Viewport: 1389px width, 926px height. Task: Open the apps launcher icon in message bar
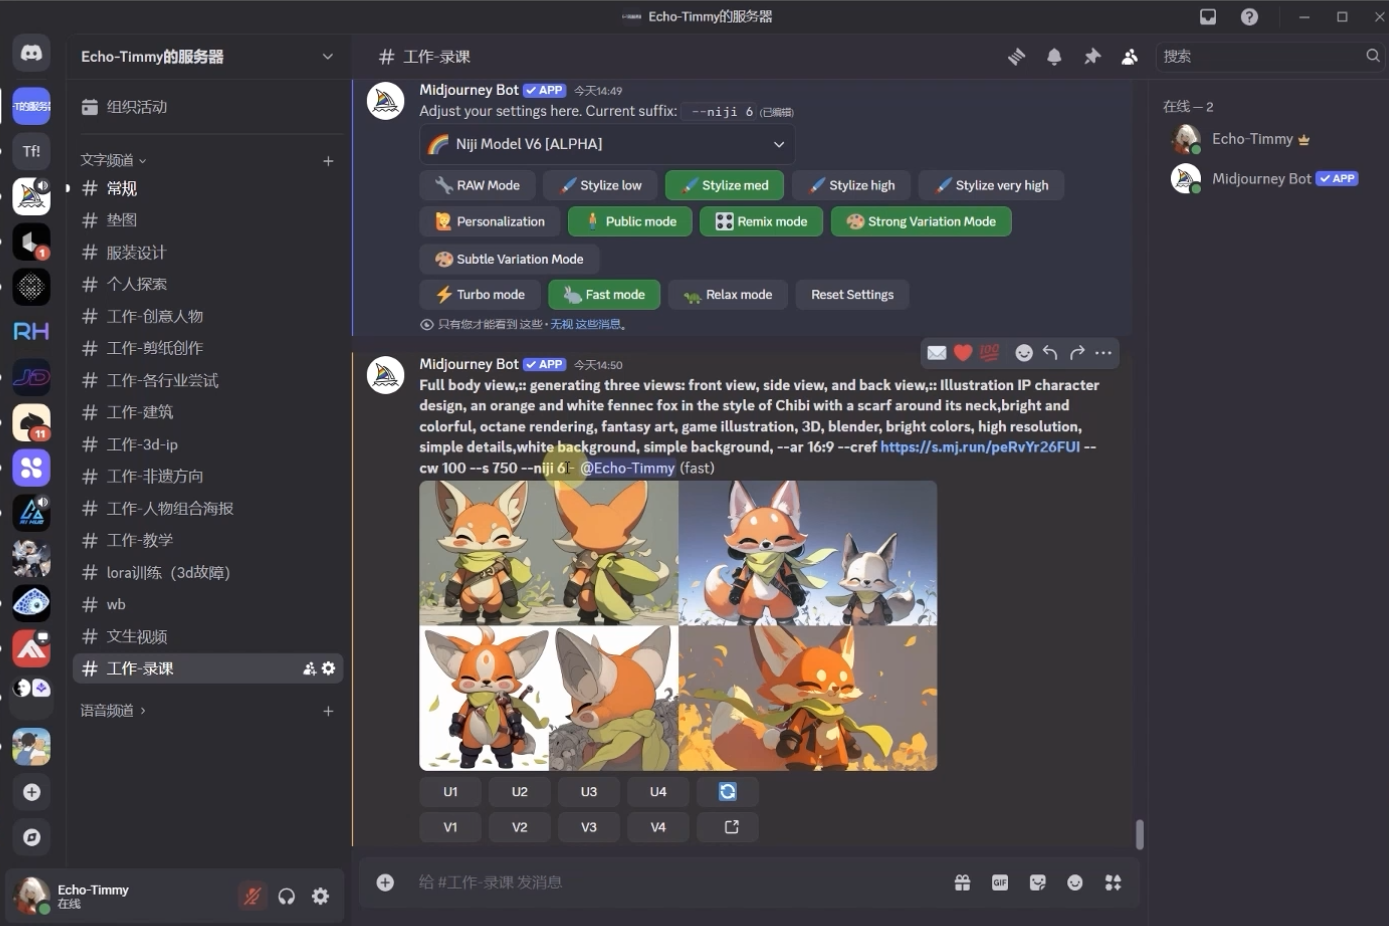1113,882
